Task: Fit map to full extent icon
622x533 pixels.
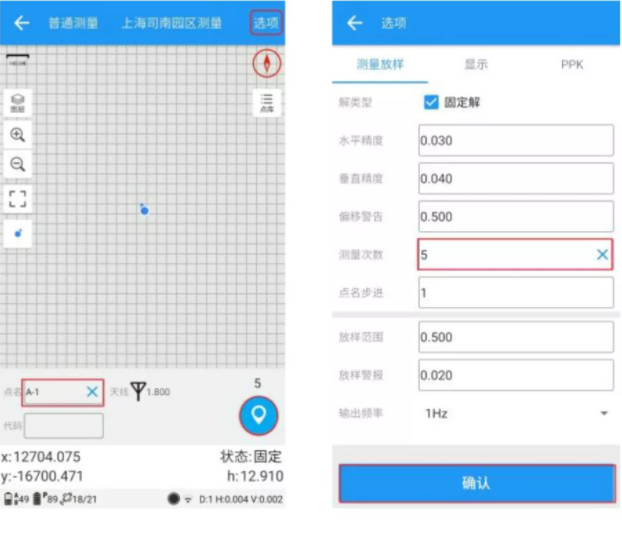Action: (18, 198)
